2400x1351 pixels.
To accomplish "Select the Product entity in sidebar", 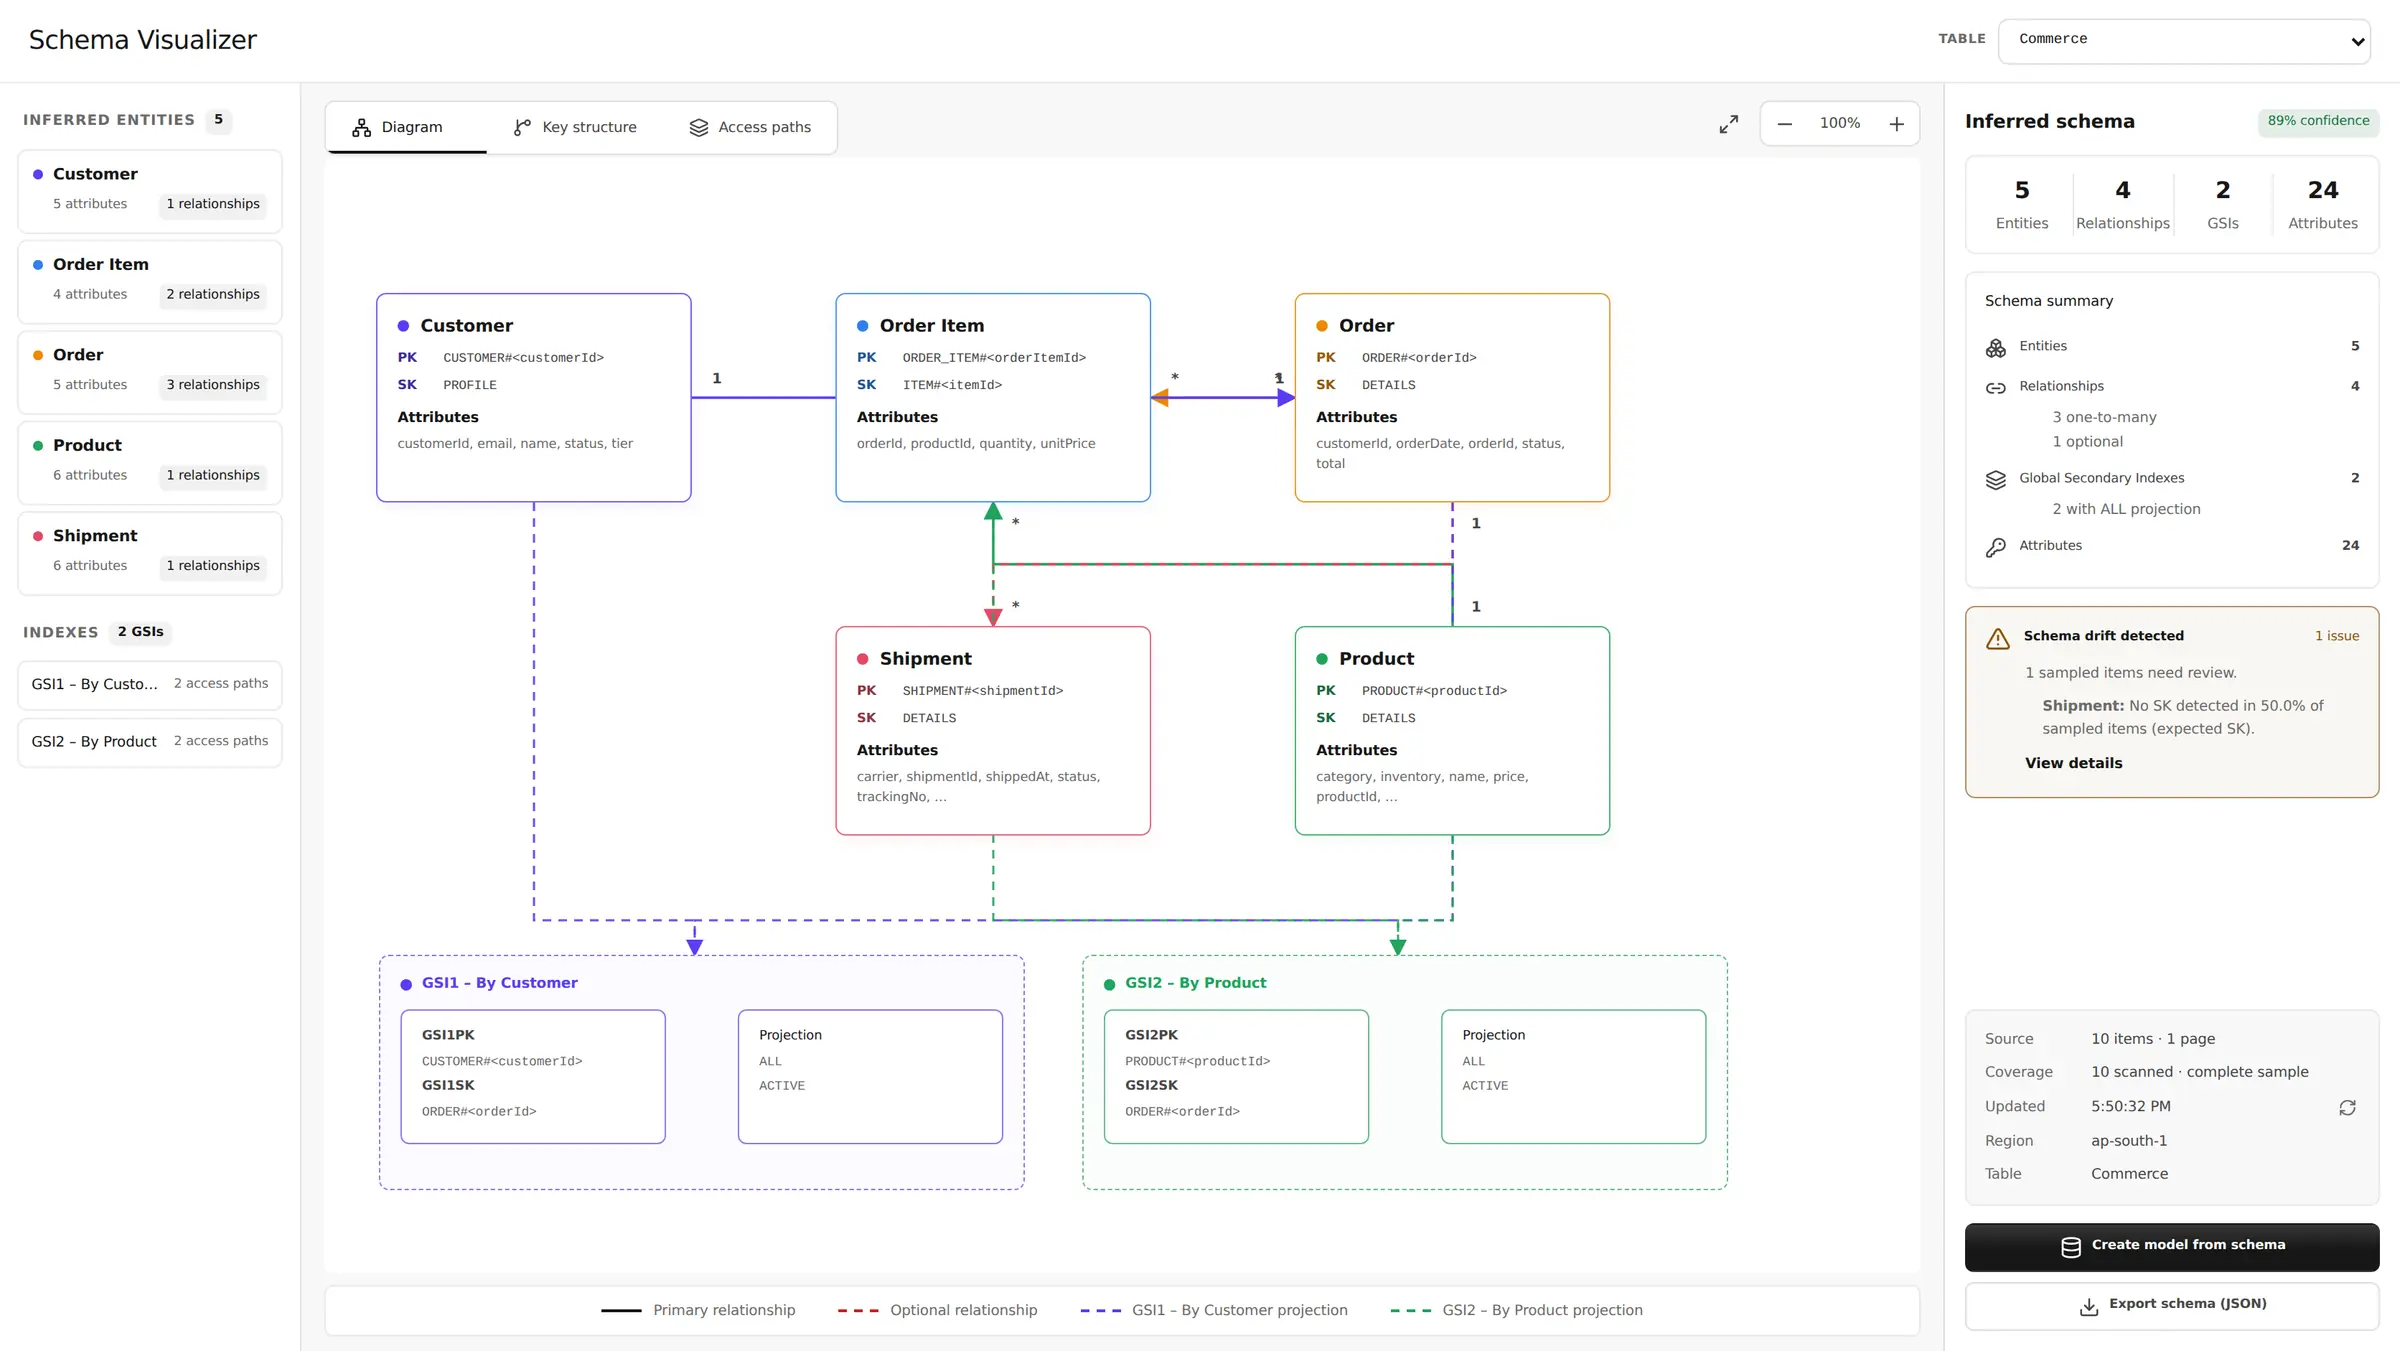I will (x=150, y=463).
